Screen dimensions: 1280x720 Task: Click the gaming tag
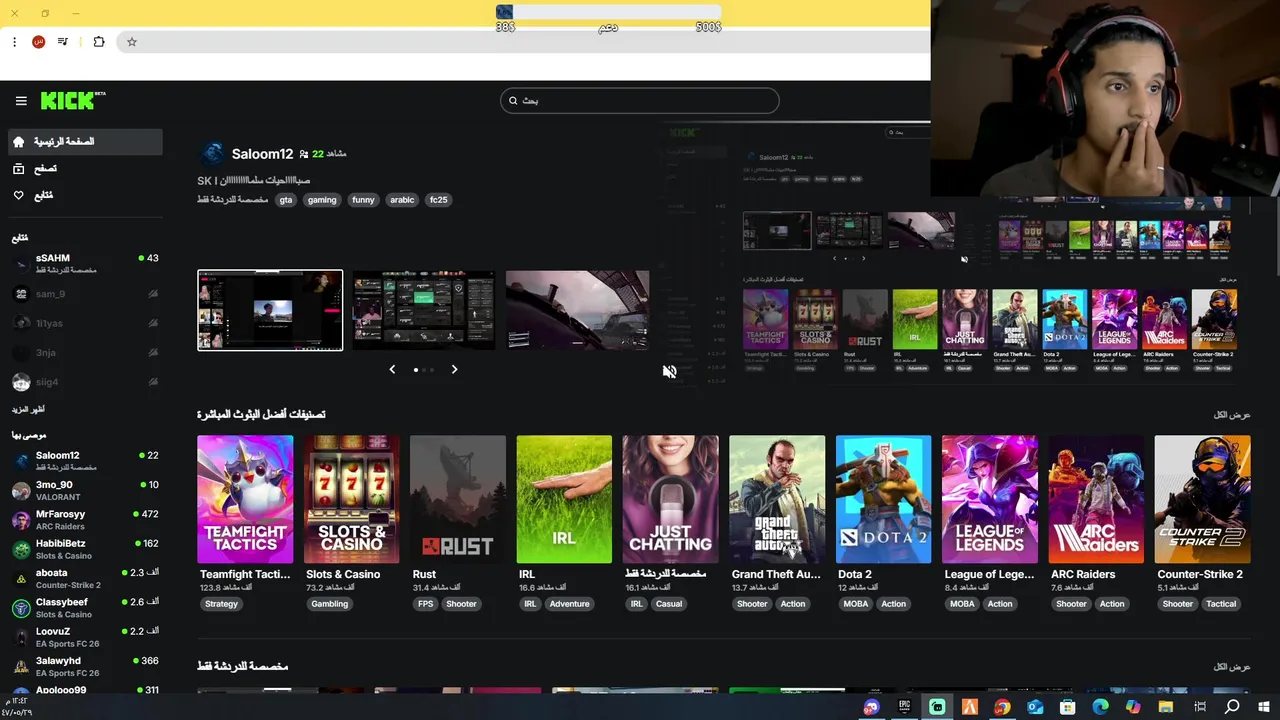click(x=322, y=200)
